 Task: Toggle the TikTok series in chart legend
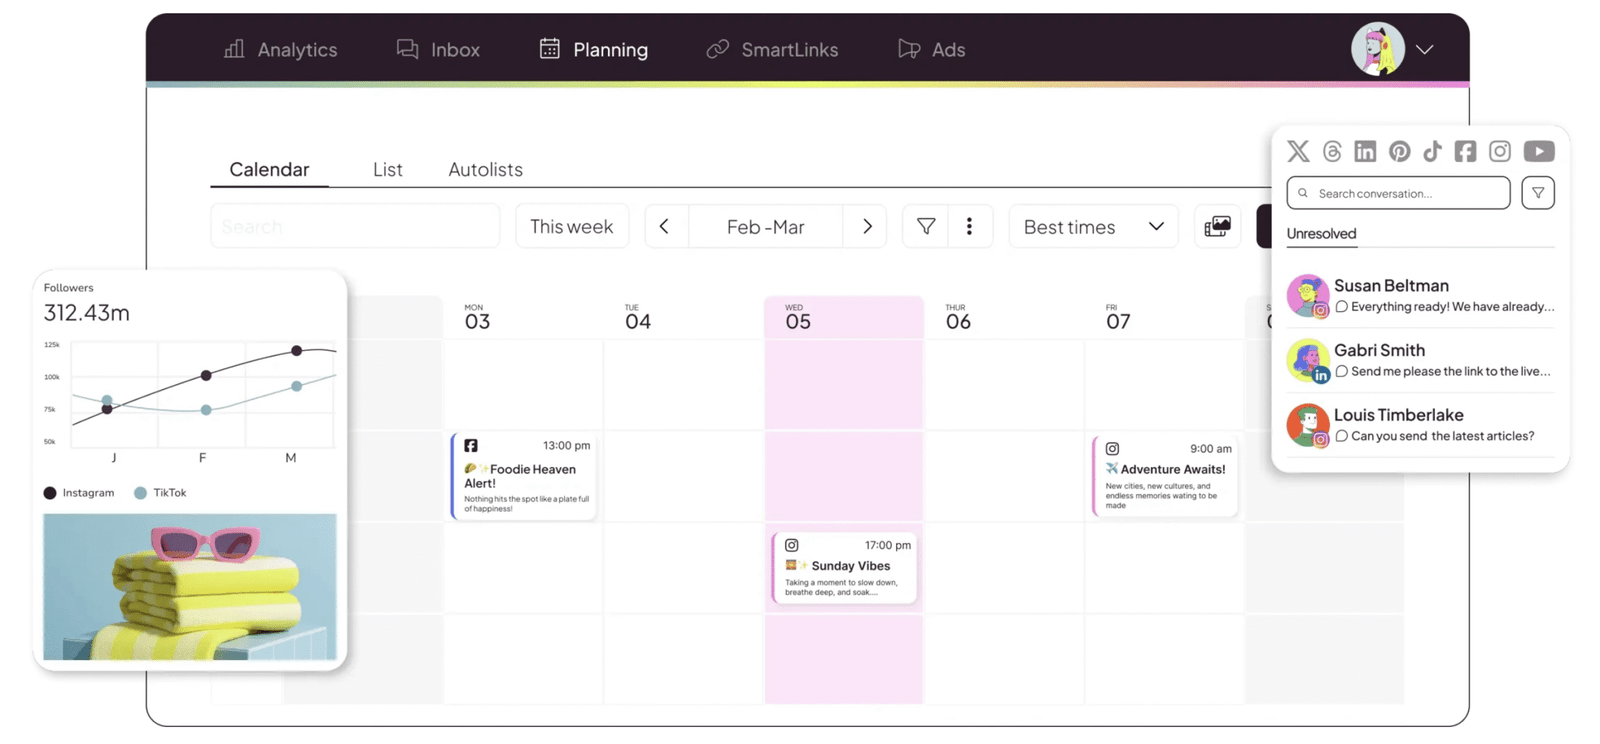coord(160,493)
